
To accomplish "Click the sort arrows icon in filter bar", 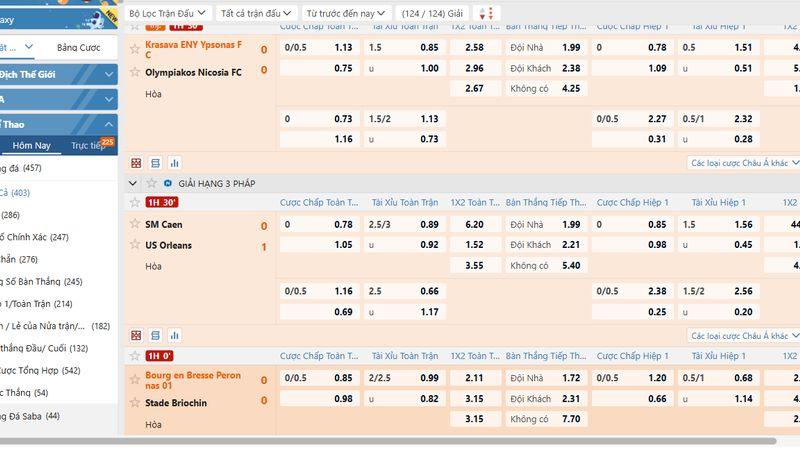I will pyautogui.click(x=486, y=13).
